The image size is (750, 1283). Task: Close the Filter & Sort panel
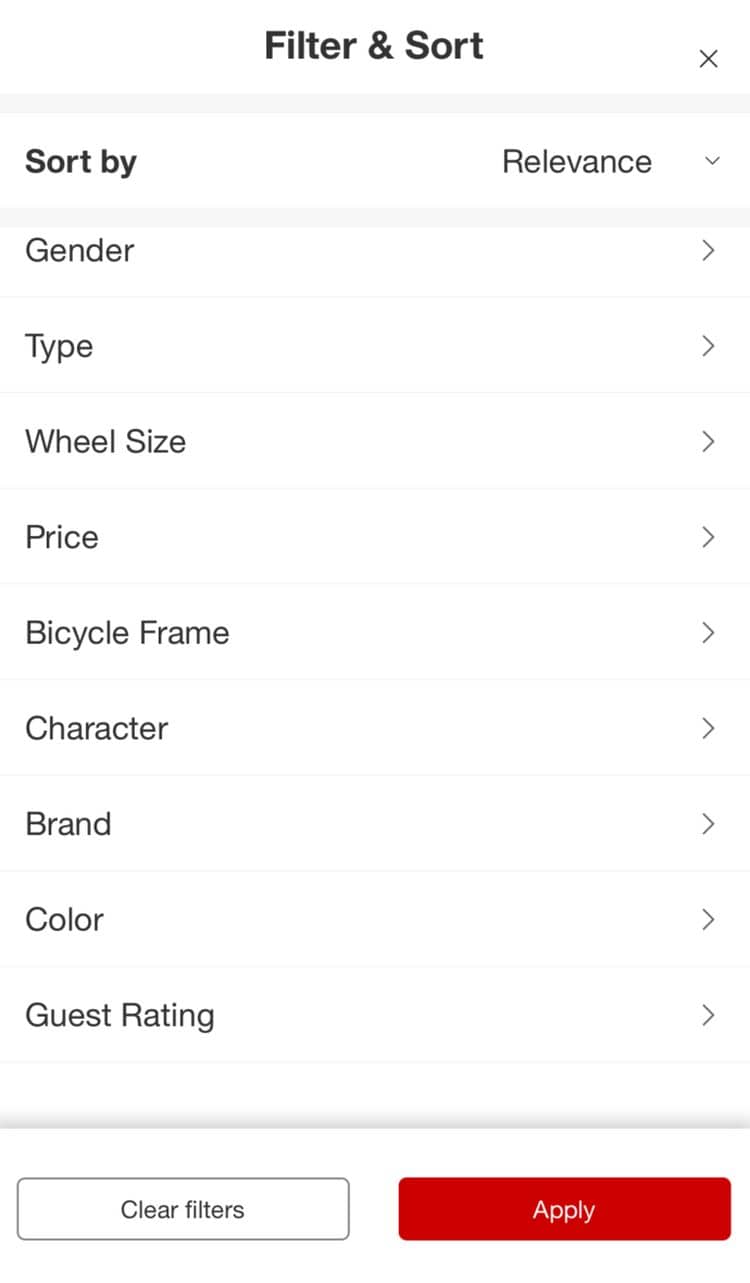pos(708,59)
